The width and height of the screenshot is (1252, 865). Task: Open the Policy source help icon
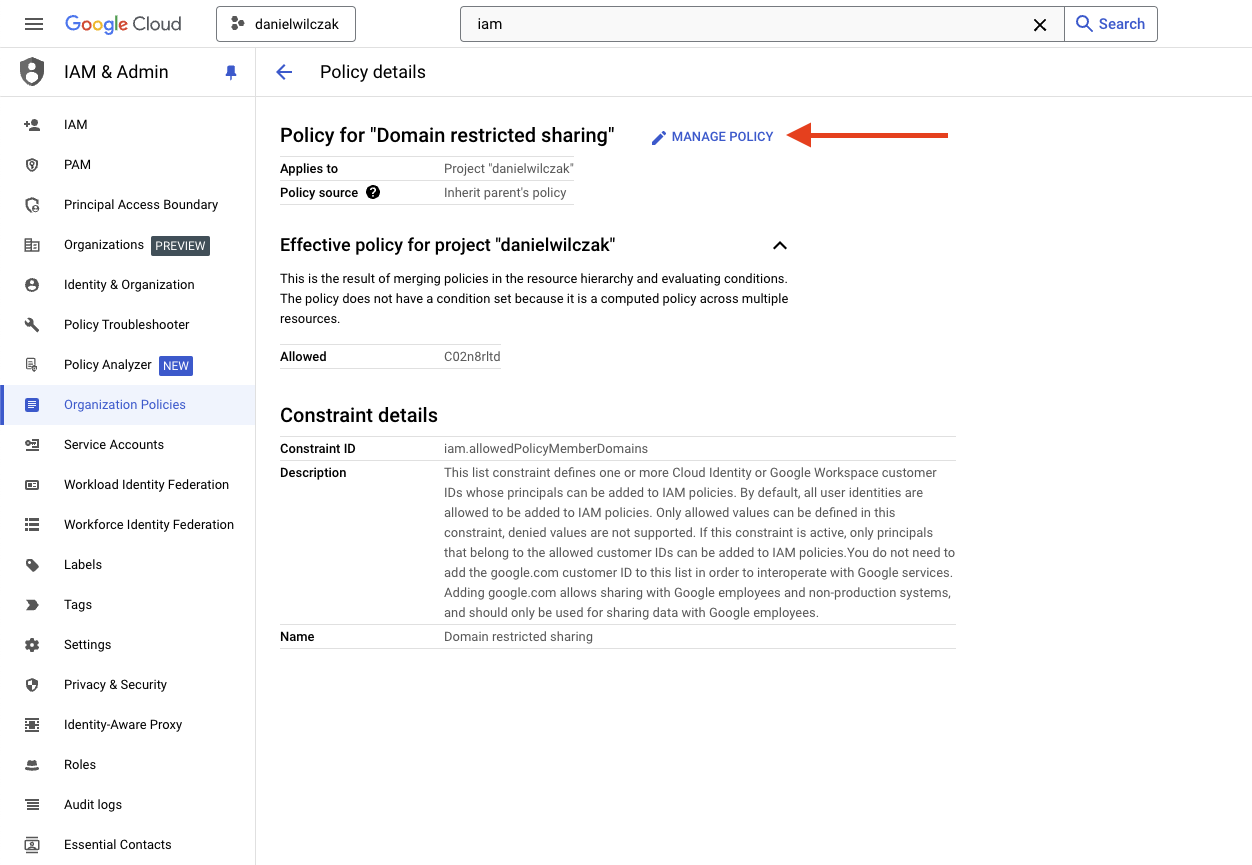tap(373, 192)
